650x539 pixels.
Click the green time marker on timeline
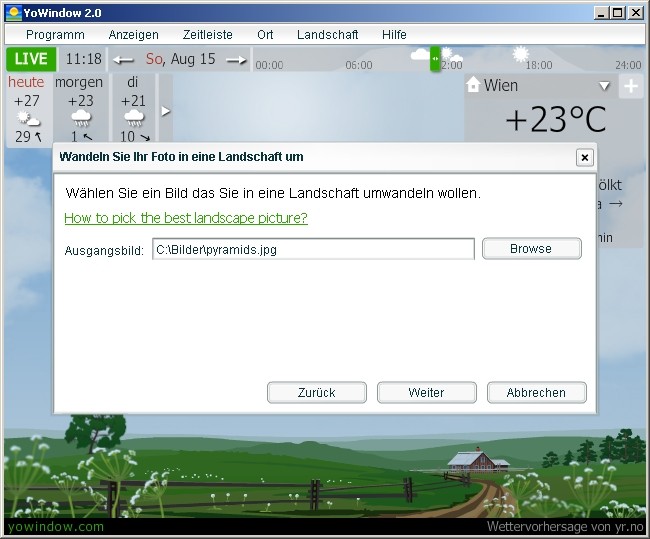pos(435,59)
